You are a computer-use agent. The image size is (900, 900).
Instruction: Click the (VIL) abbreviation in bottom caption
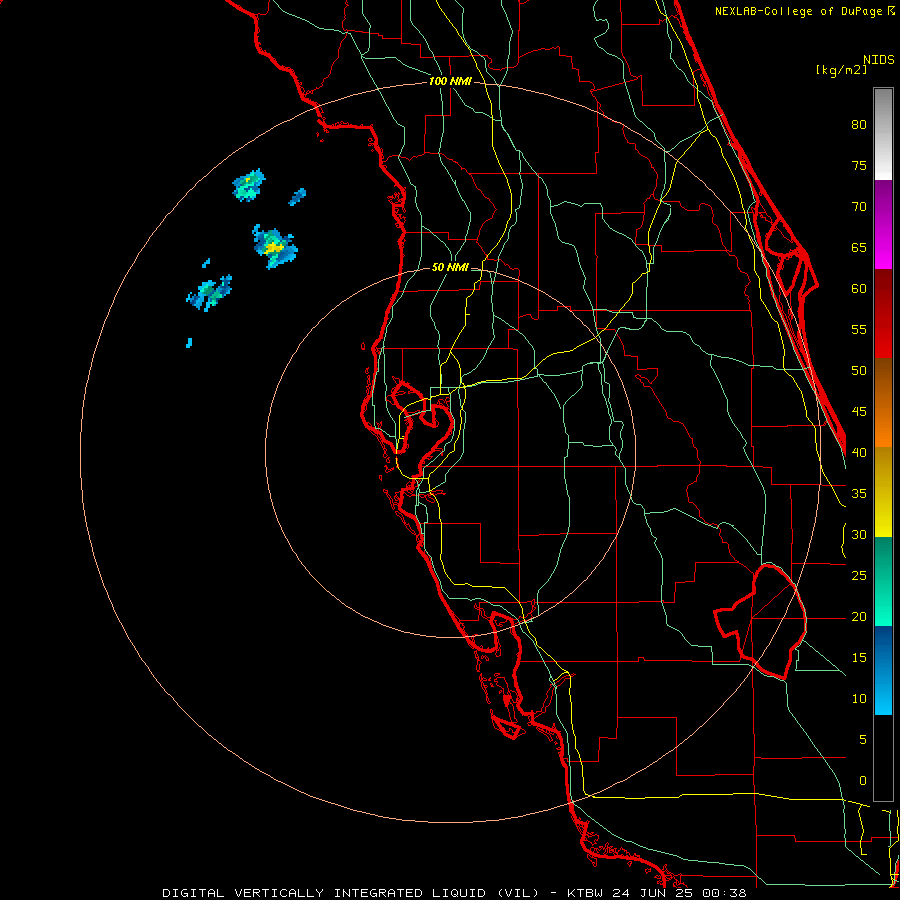pyautogui.click(x=518, y=893)
